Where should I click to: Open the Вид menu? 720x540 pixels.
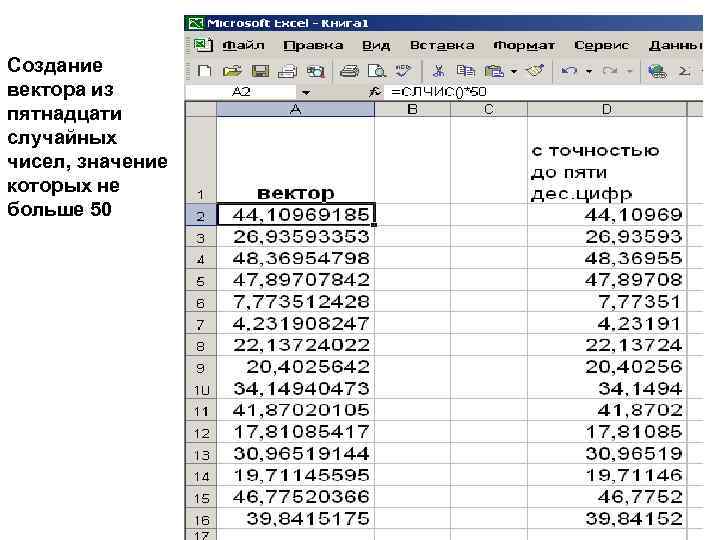pos(376,45)
